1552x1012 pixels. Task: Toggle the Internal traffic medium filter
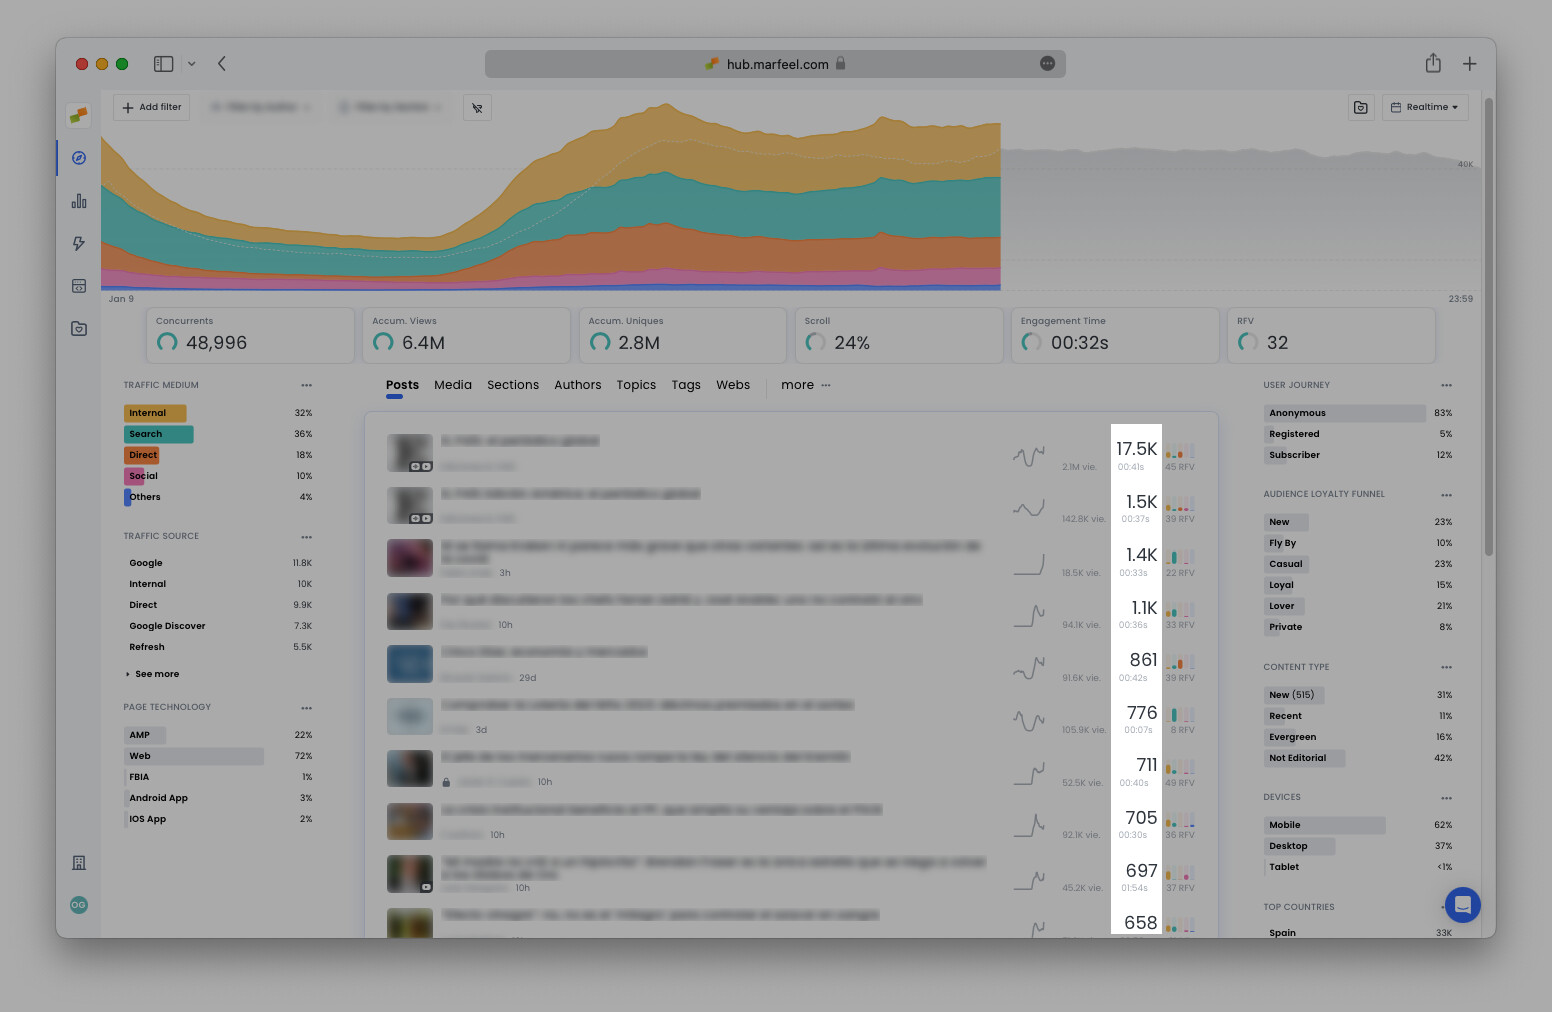click(154, 413)
